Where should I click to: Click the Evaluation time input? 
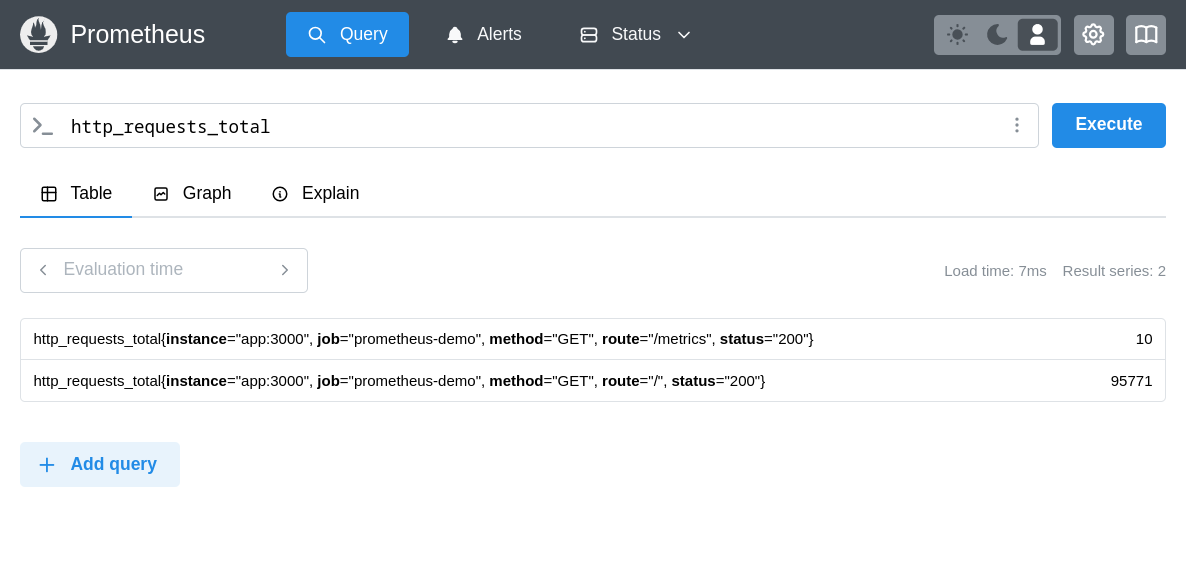[x=163, y=269]
